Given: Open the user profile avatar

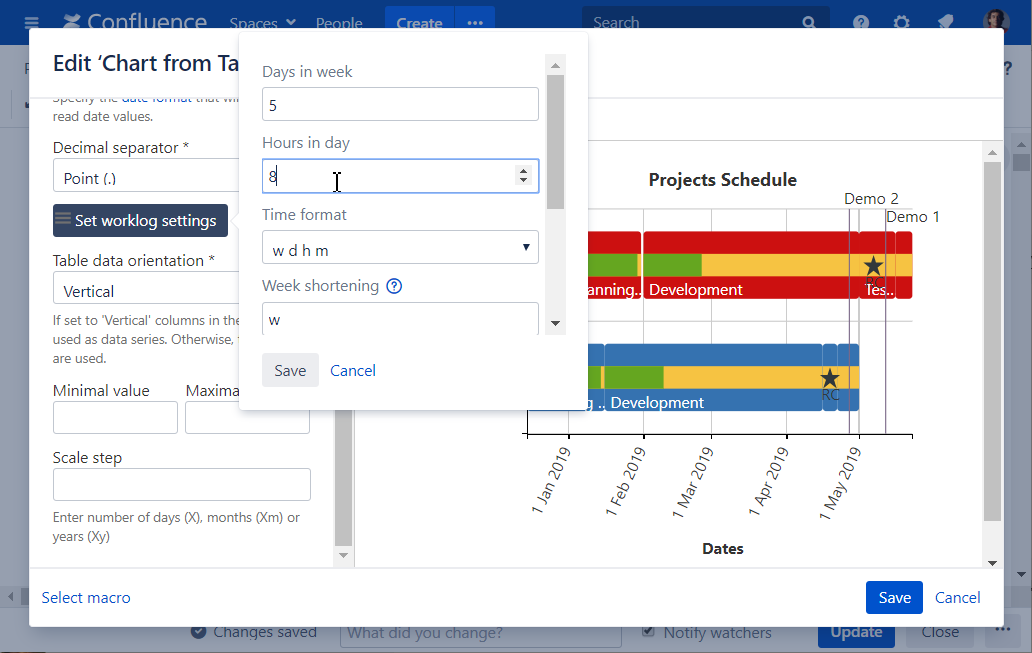Looking at the screenshot, I should coord(996,22).
